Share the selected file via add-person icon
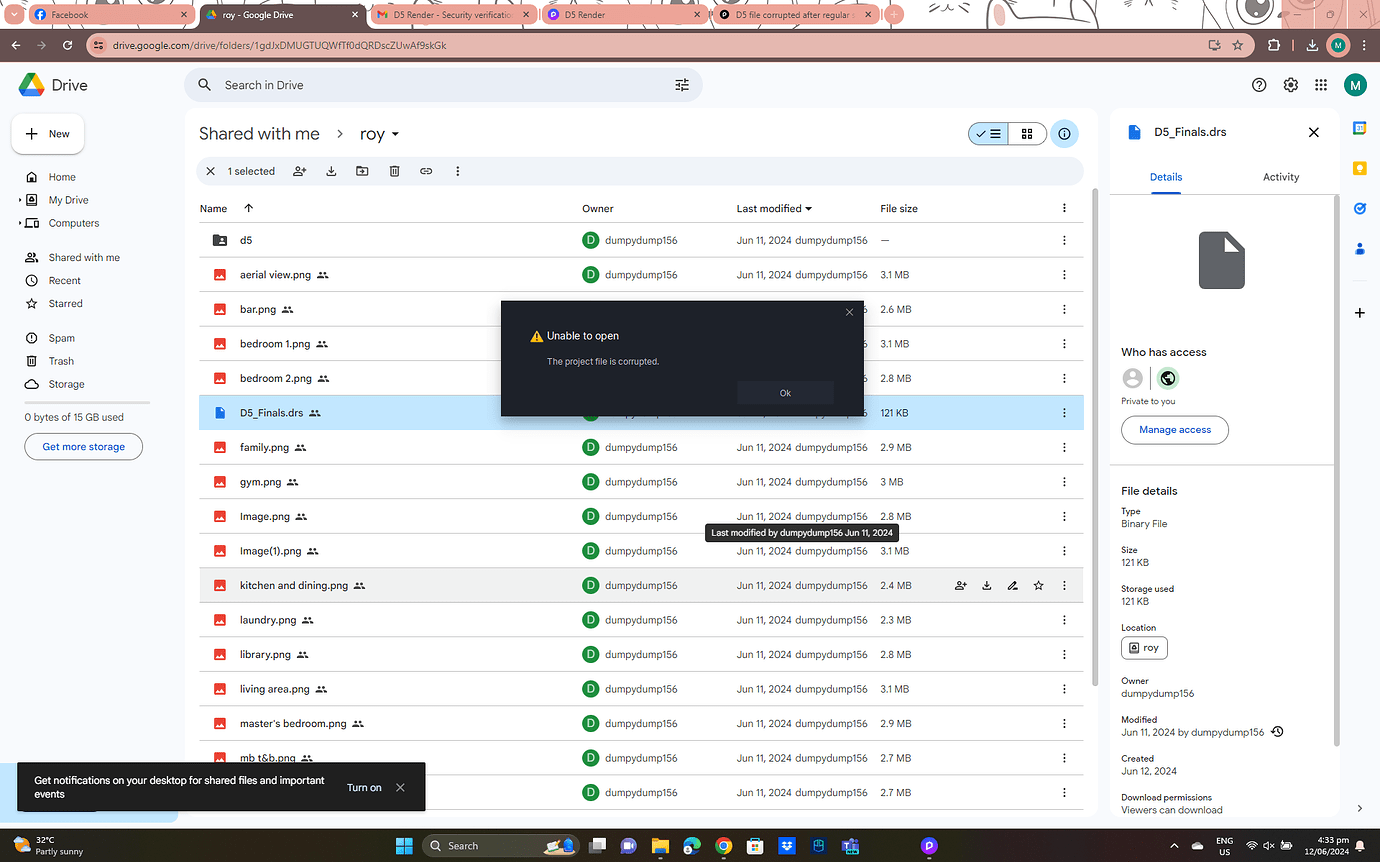Viewport: 1380px width, 862px height. (x=299, y=171)
